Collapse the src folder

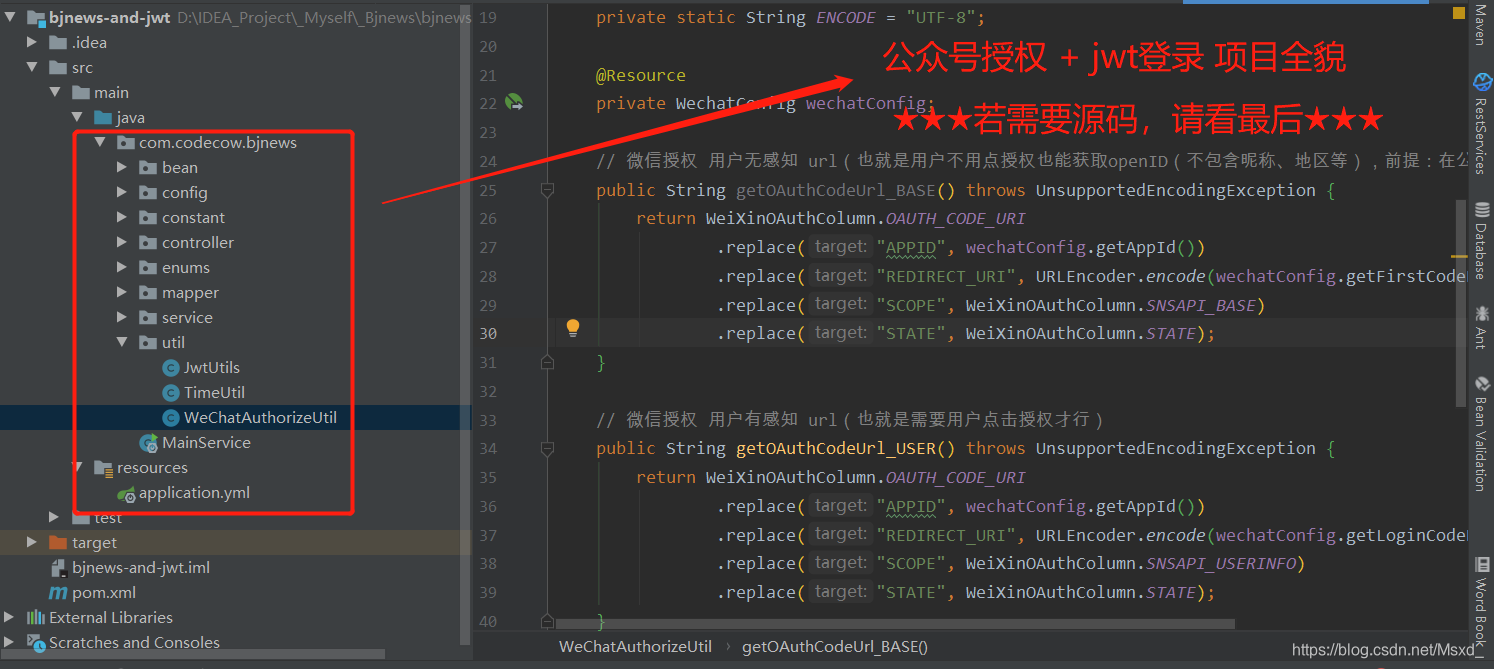[32, 68]
